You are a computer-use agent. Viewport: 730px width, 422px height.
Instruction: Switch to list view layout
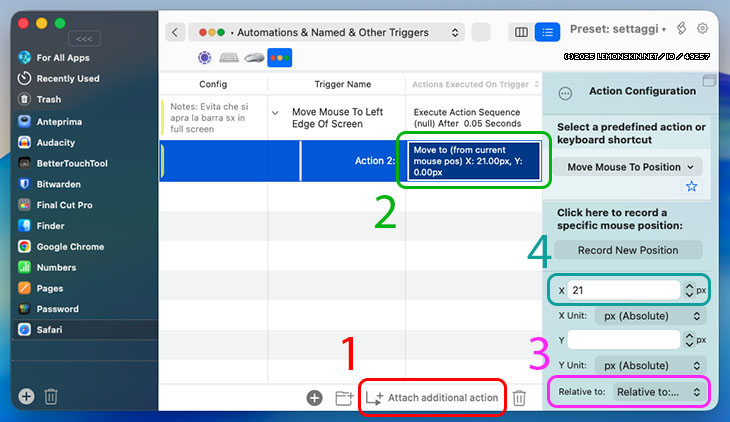tap(547, 32)
